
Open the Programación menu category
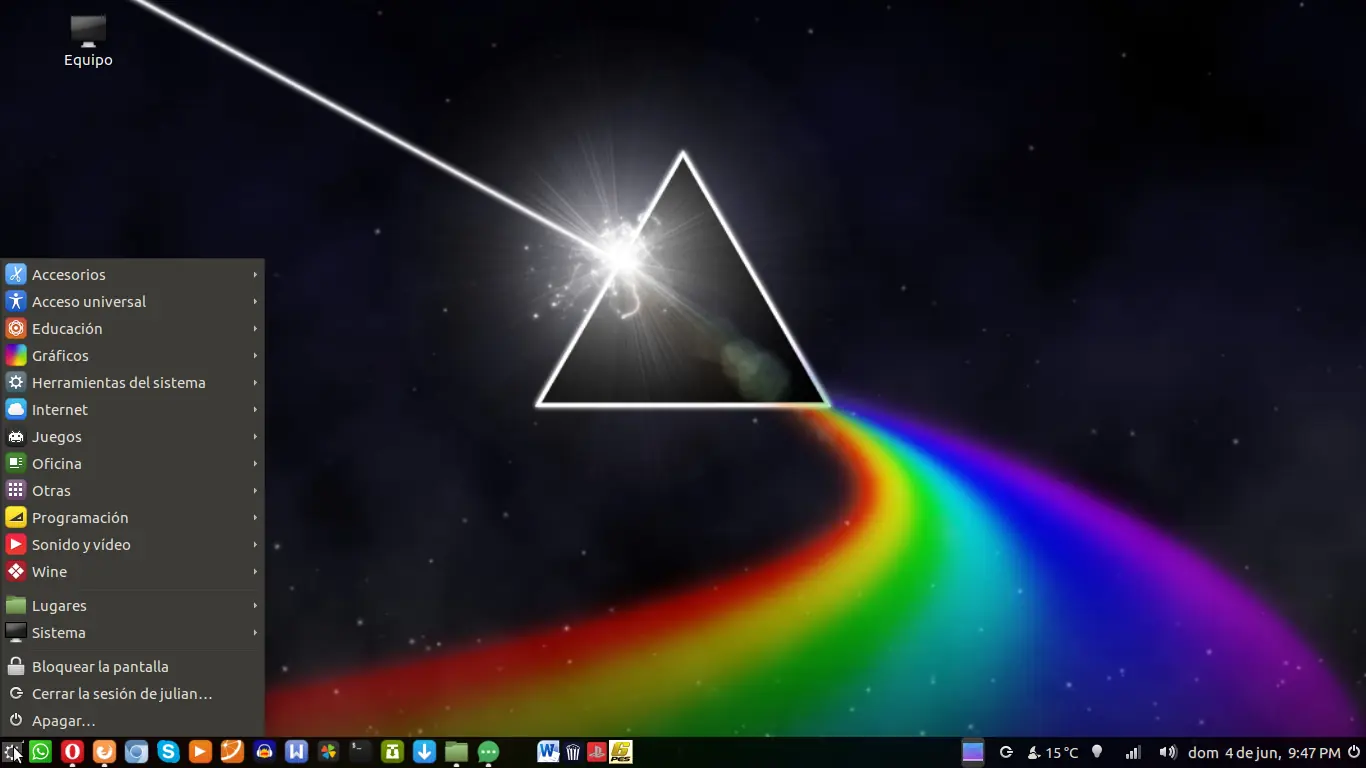coord(132,517)
